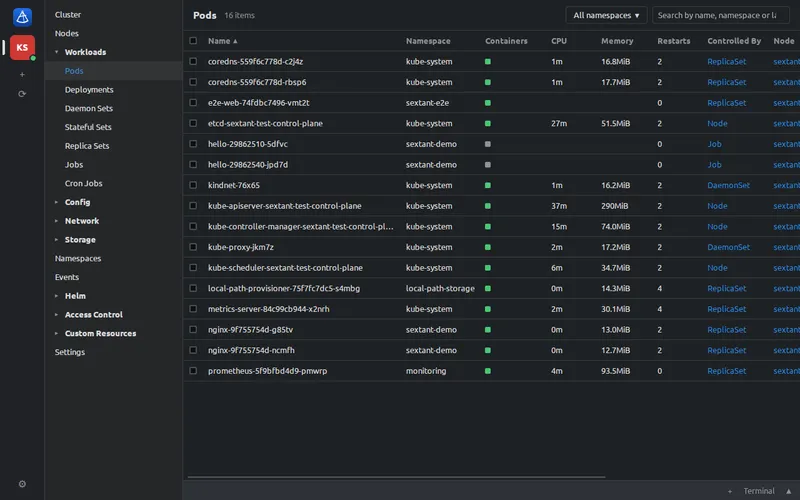Open Namespaces in the sidebar
Screen dimensions: 800x500
[x=78, y=259]
